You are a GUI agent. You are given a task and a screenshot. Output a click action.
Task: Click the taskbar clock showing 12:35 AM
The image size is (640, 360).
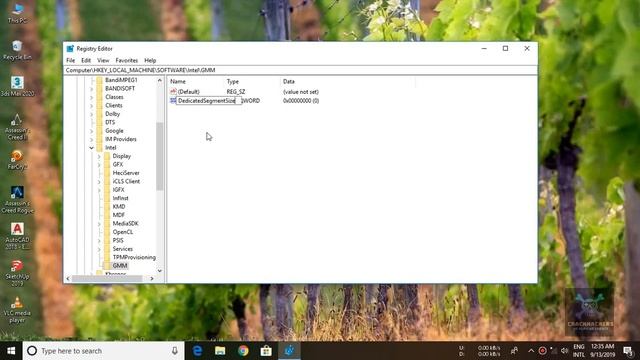tap(602, 351)
